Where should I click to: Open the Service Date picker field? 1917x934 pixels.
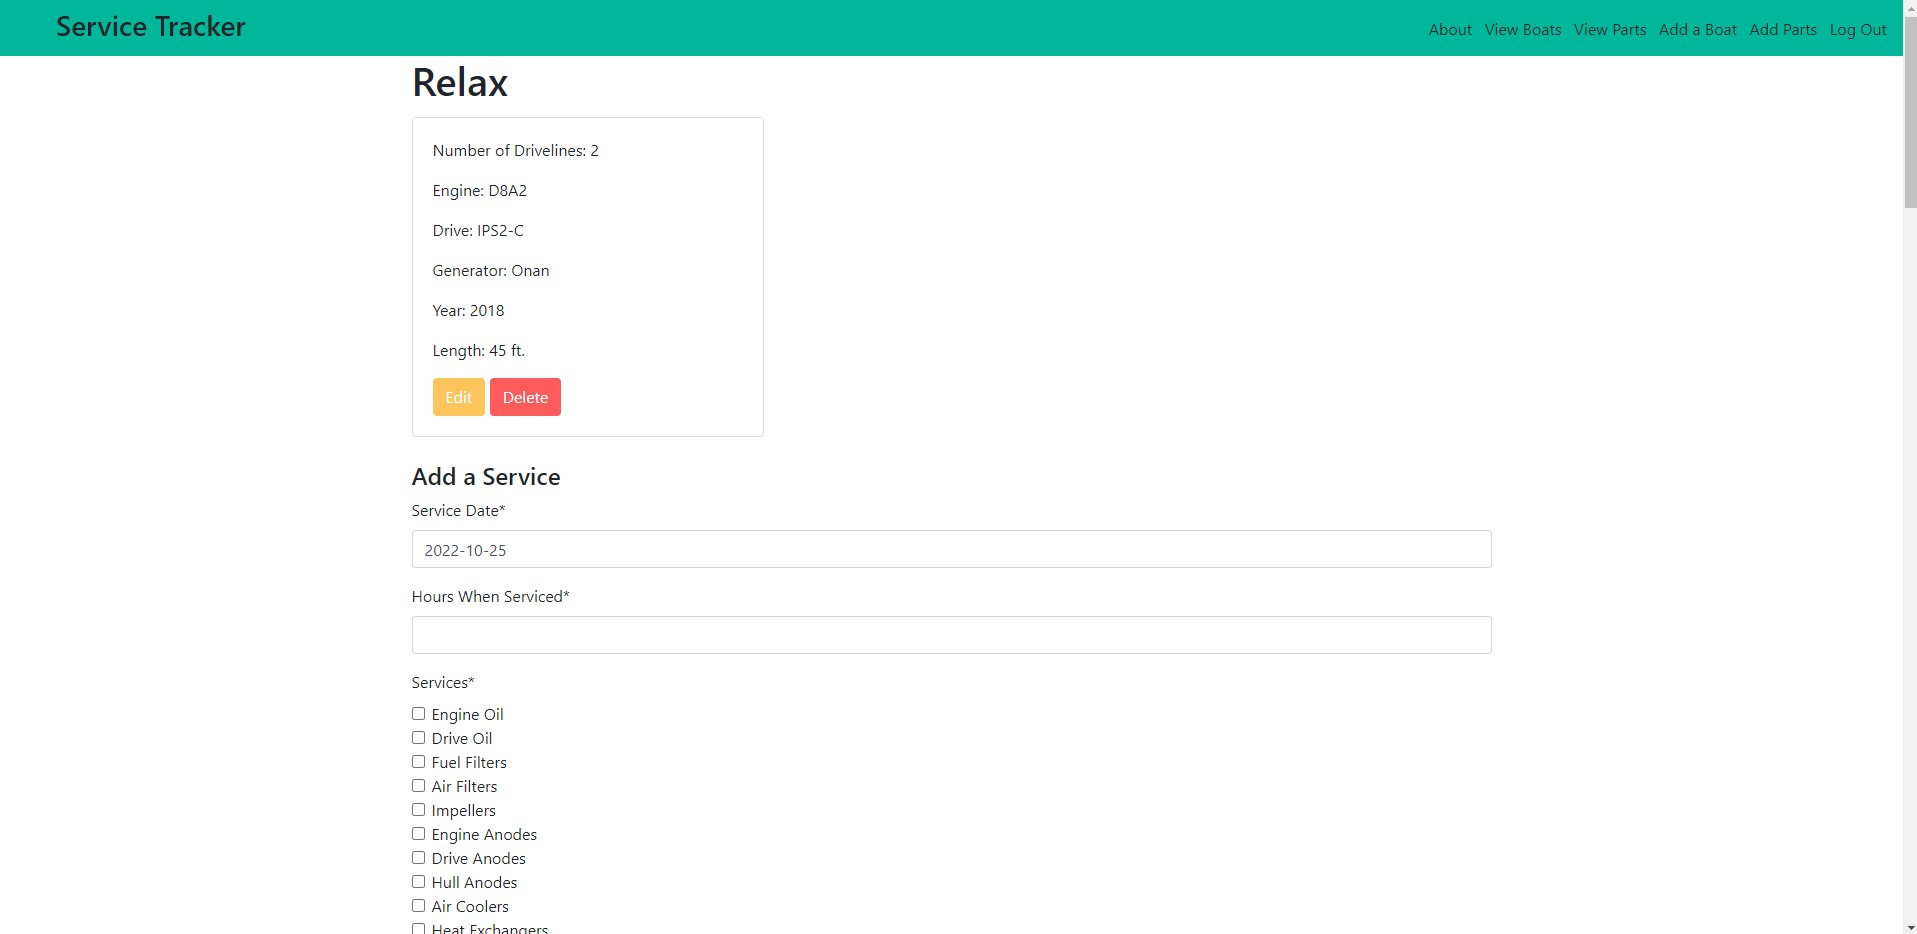950,549
